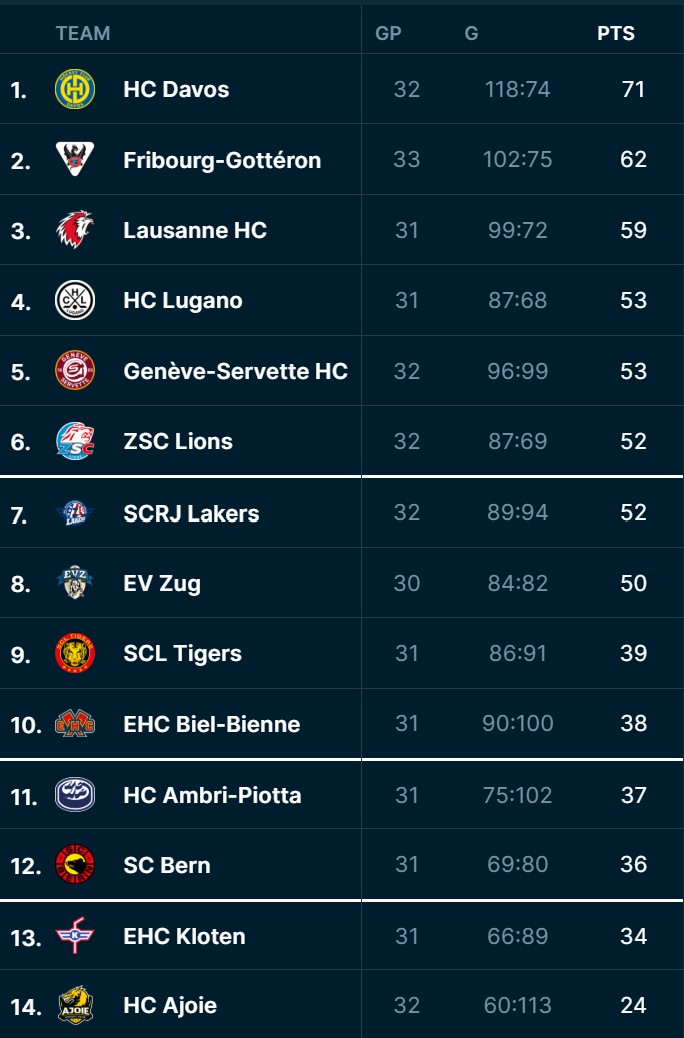
Task: Click the EHC Kloten team logo
Action: click(75, 936)
